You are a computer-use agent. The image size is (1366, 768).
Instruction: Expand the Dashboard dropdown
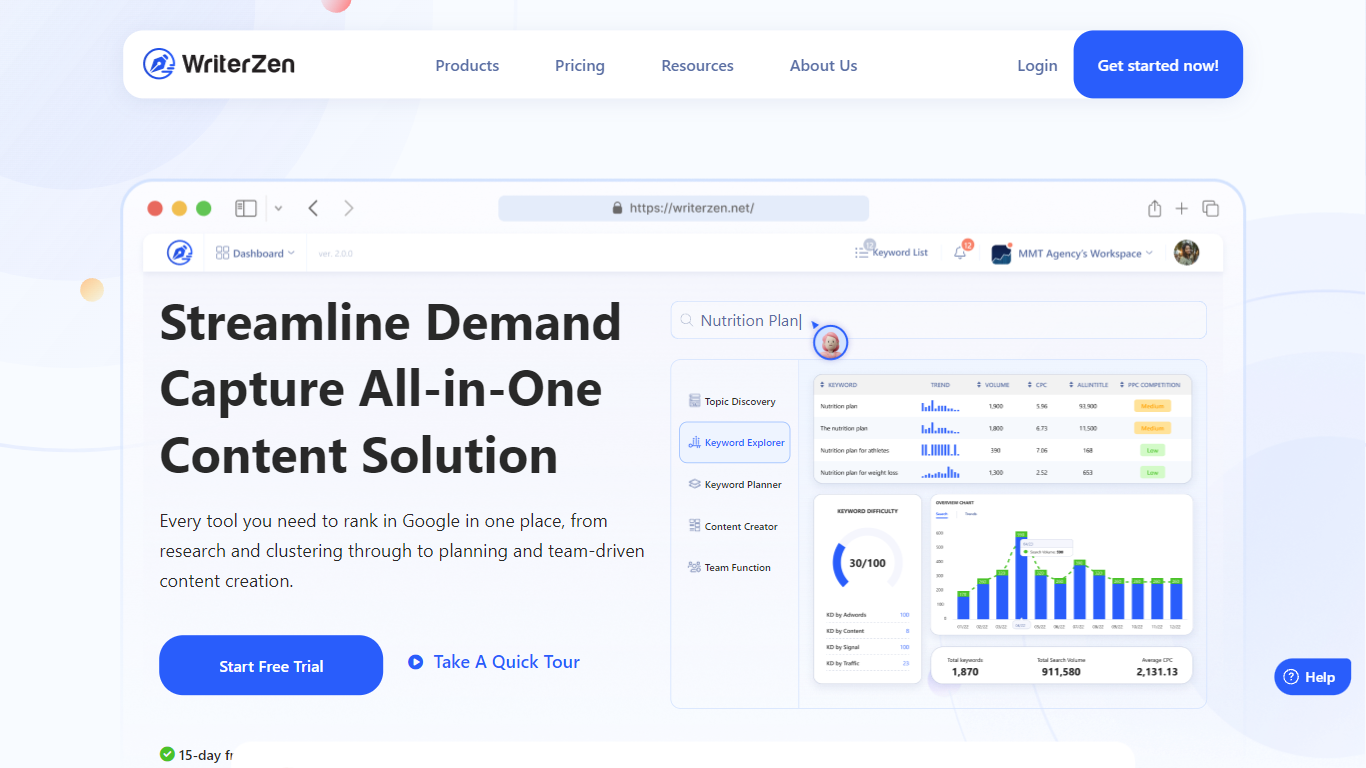pyautogui.click(x=256, y=253)
